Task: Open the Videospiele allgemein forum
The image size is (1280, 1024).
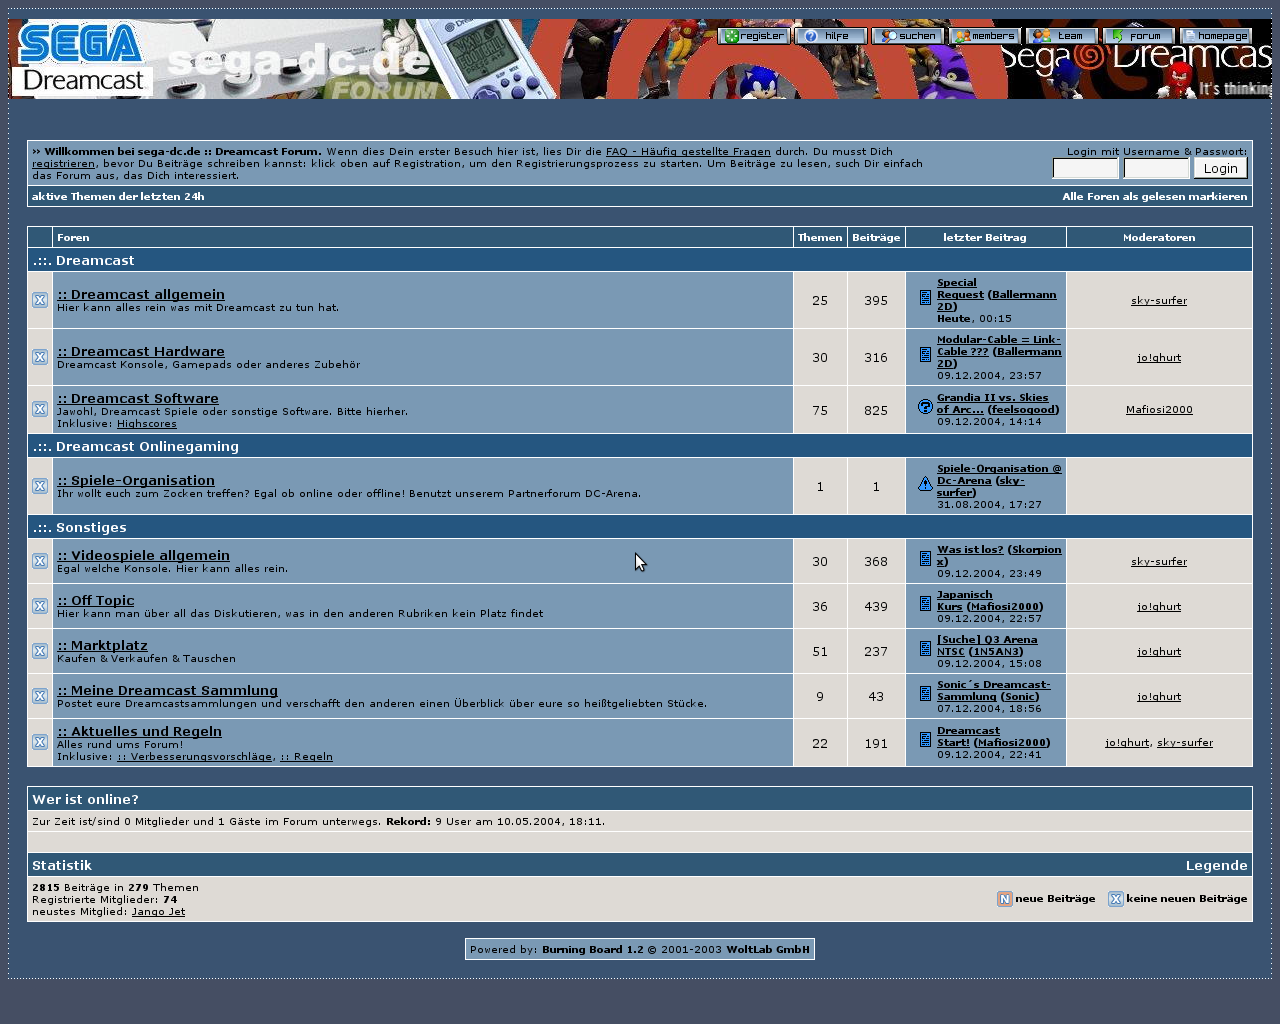Action: [143, 555]
